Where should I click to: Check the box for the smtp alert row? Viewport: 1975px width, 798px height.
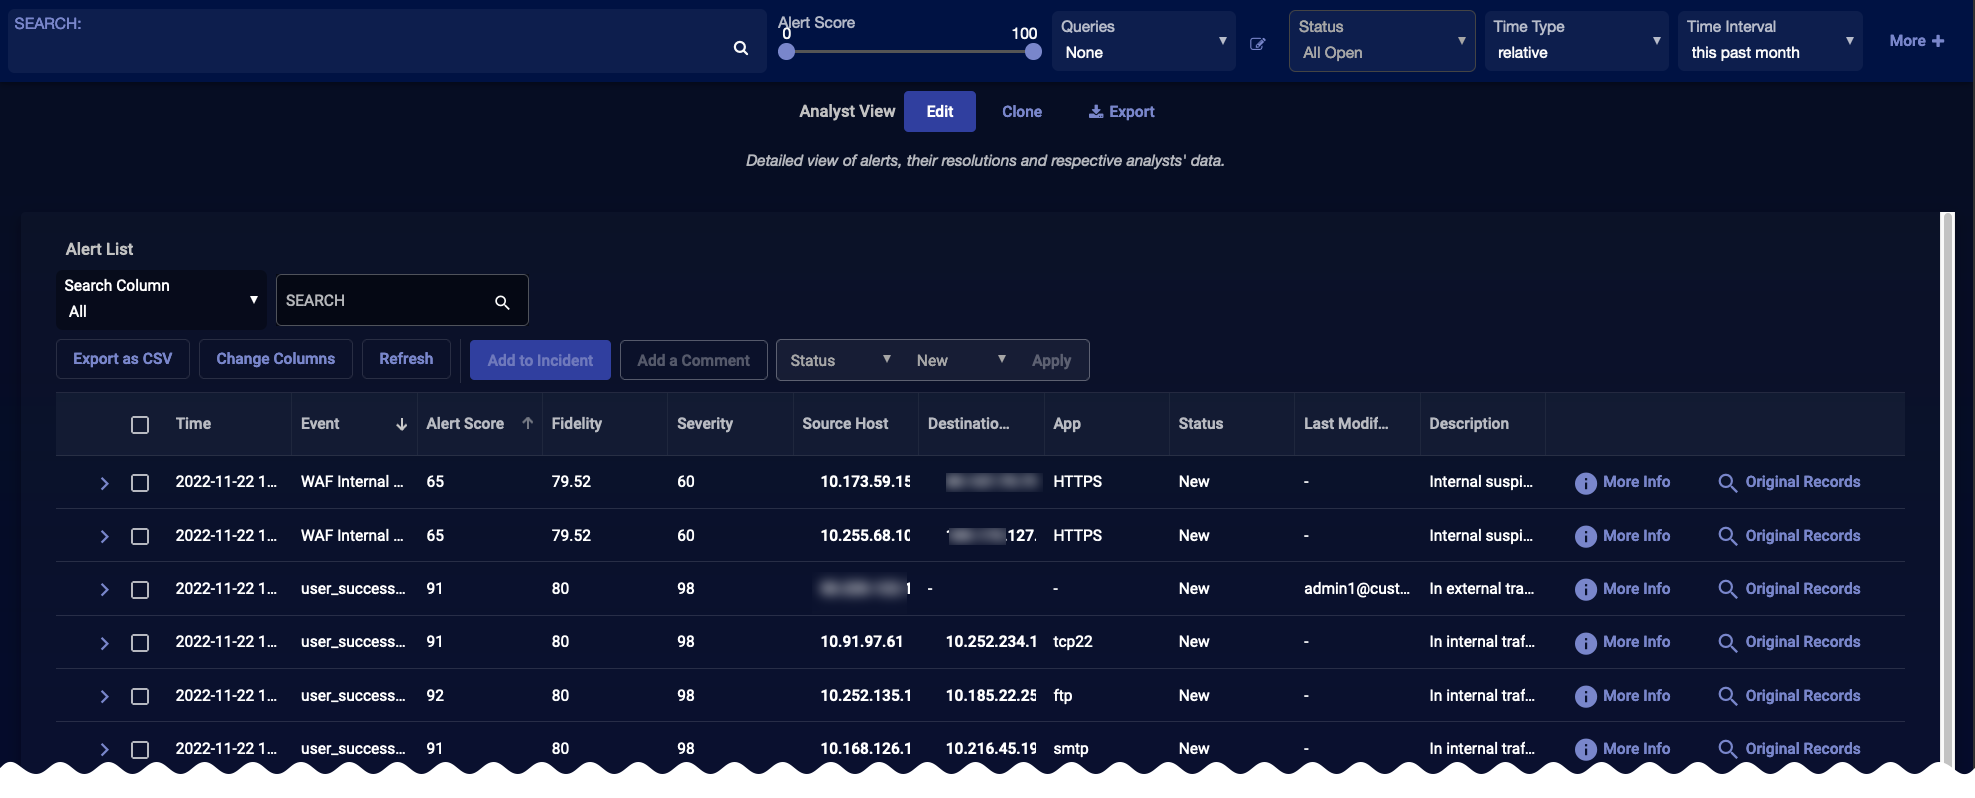pos(140,749)
